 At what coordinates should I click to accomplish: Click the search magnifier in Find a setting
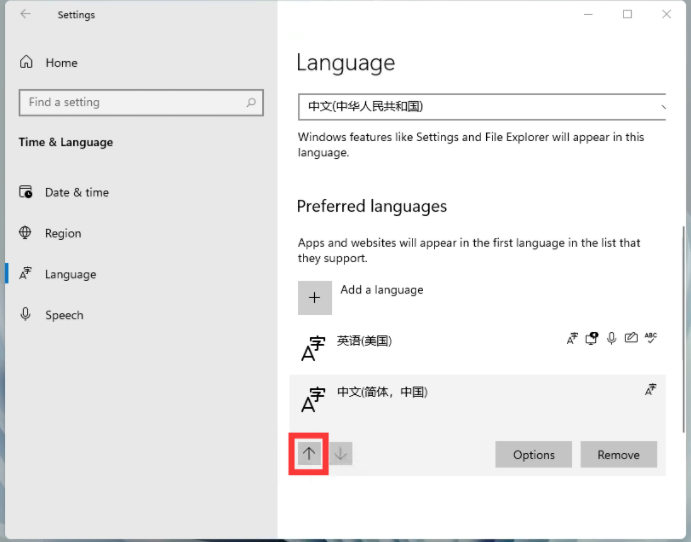[x=251, y=102]
